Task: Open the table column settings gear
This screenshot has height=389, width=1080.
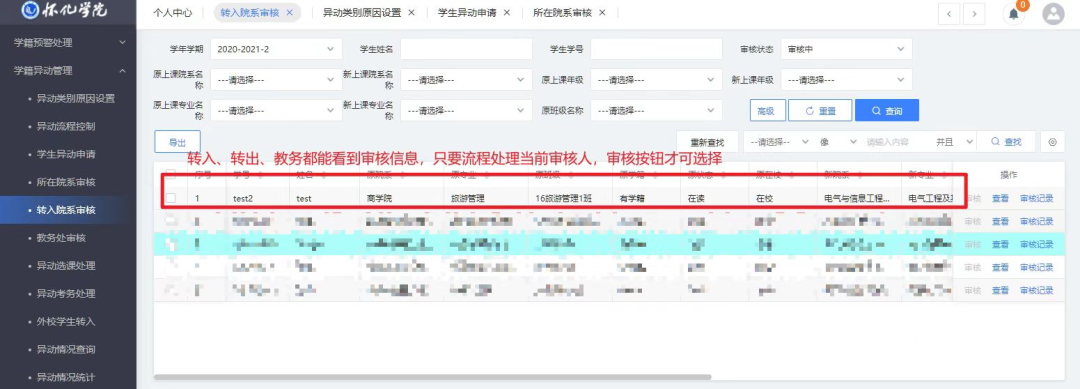Action: coord(1052,142)
